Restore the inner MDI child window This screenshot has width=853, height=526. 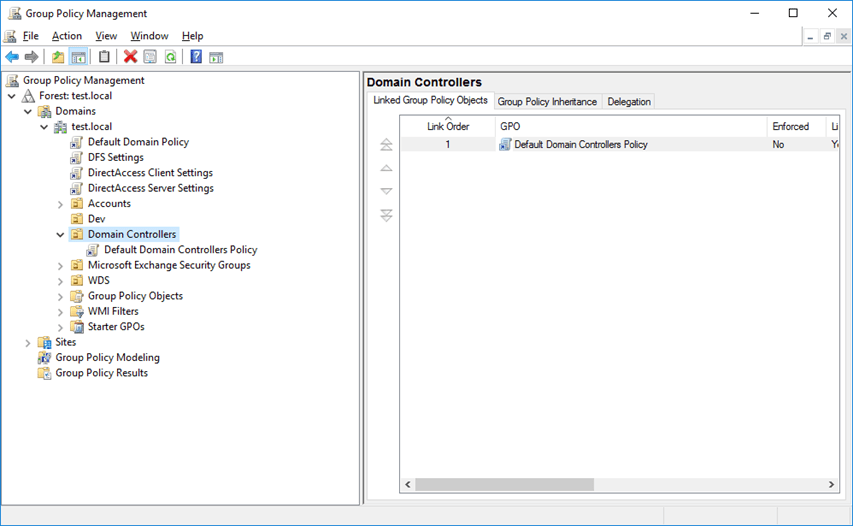coord(827,36)
